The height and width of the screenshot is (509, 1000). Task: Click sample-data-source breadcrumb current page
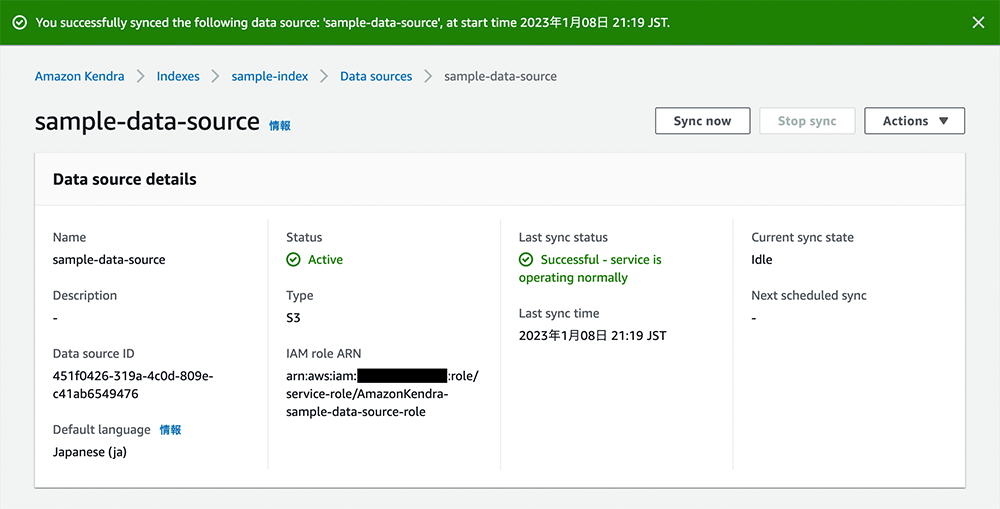click(501, 77)
